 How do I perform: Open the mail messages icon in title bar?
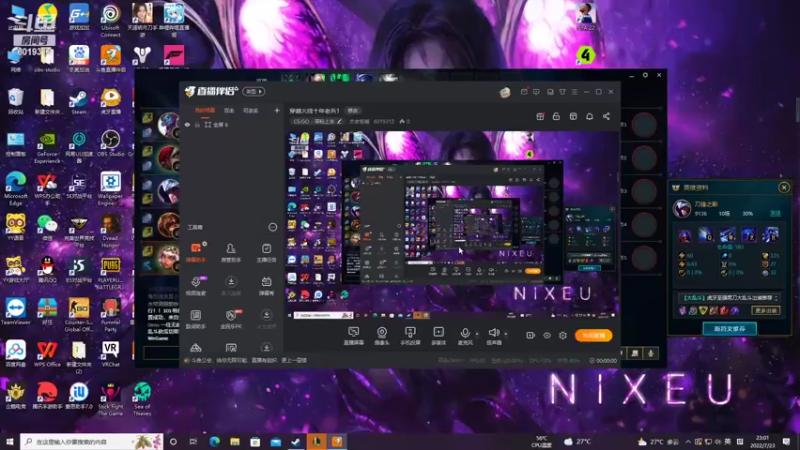(x=524, y=92)
